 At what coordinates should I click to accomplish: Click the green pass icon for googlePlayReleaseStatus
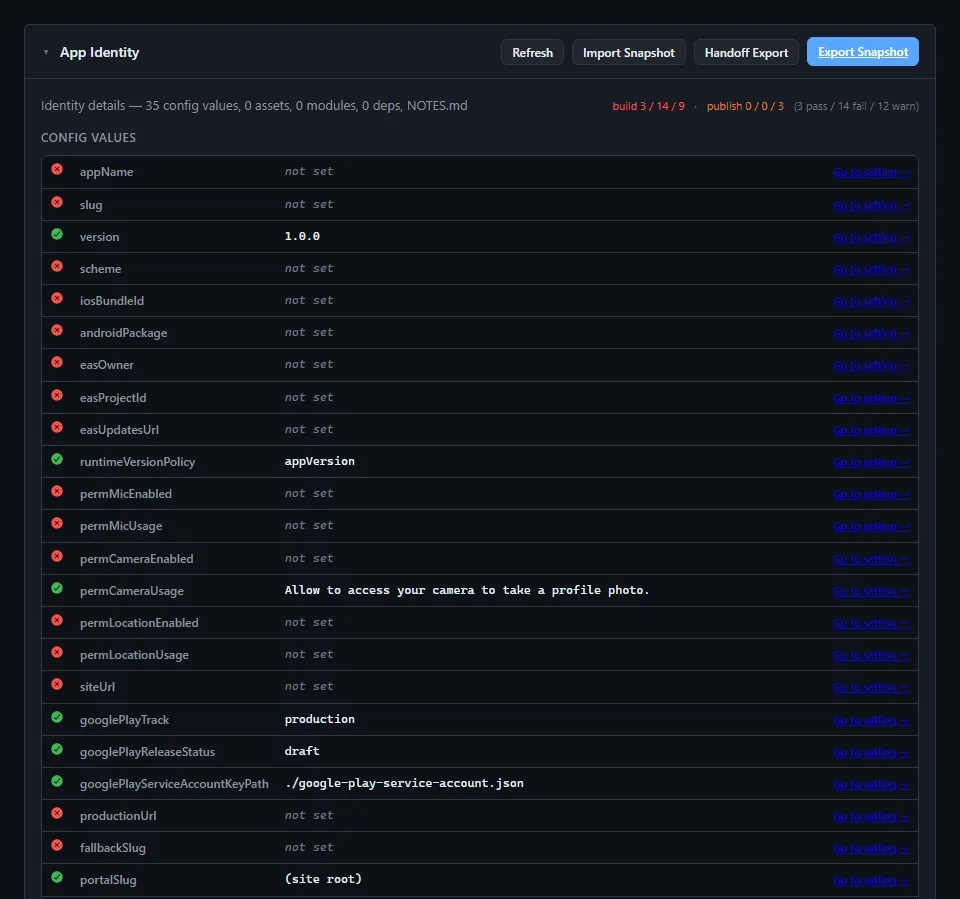57,749
